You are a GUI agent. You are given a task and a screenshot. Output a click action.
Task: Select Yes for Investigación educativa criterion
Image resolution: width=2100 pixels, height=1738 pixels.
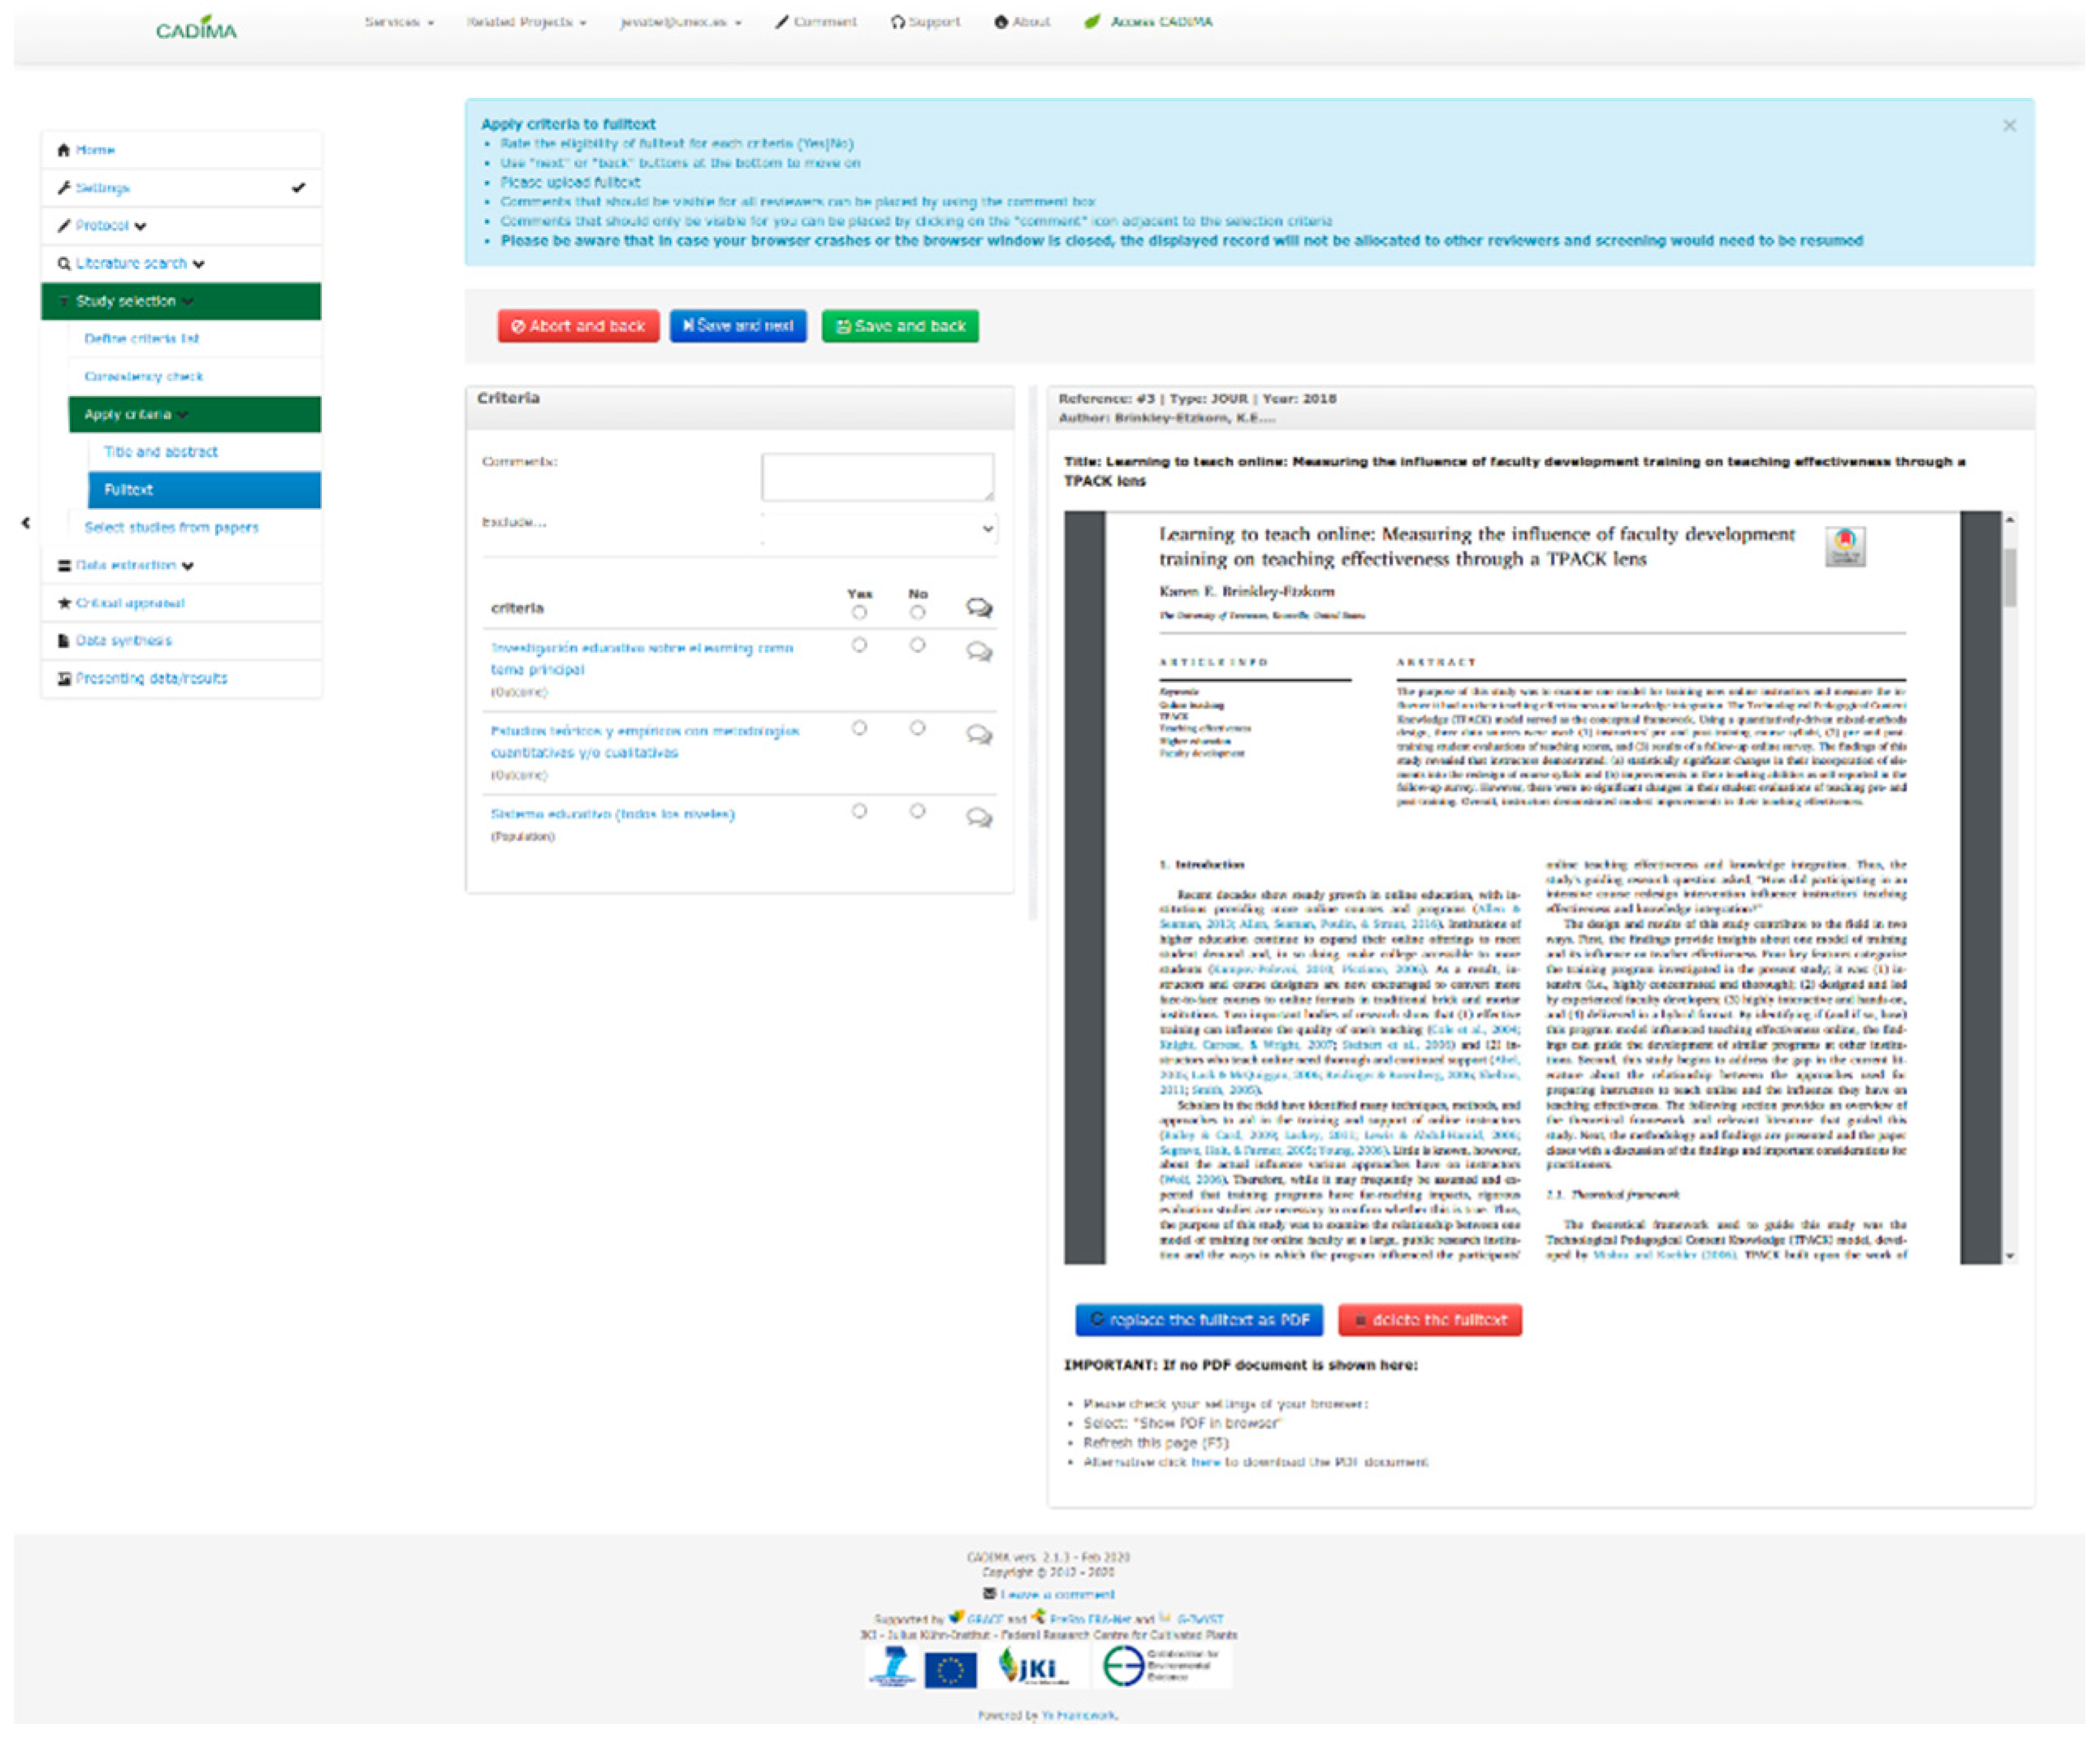[x=859, y=646]
